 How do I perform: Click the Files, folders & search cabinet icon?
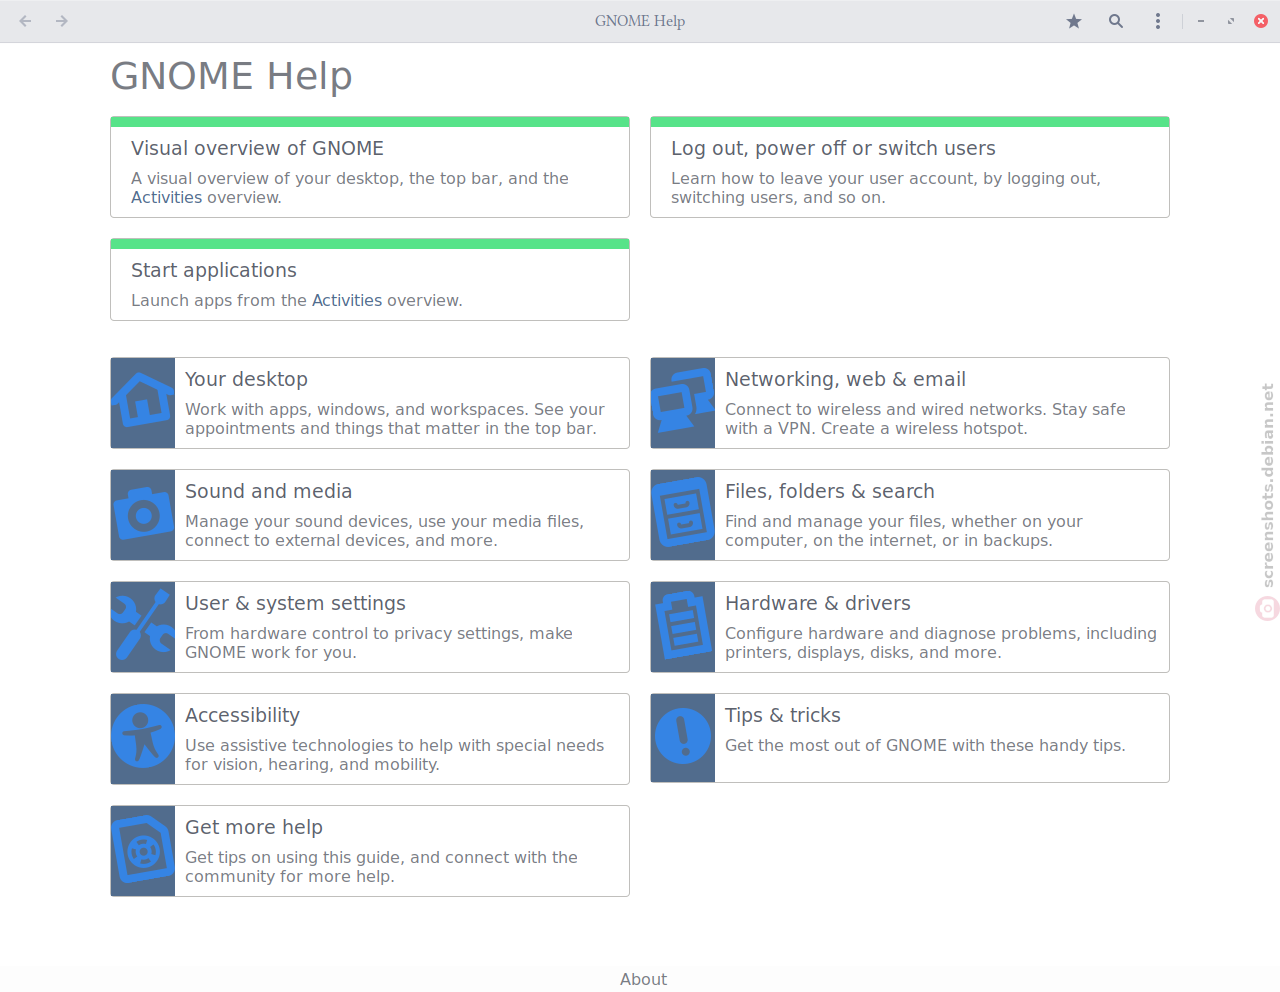(683, 515)
